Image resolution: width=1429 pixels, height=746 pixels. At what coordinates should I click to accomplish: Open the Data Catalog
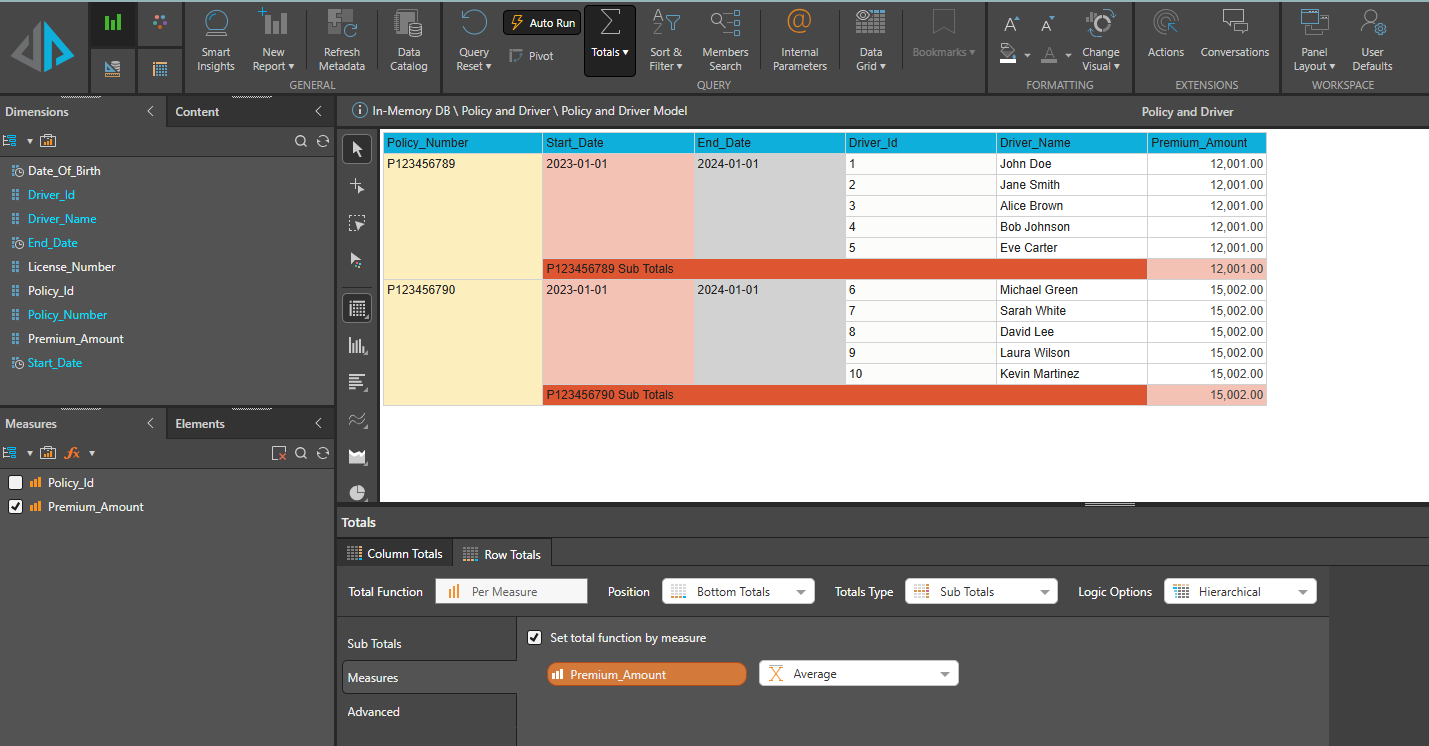coord(408,40)
